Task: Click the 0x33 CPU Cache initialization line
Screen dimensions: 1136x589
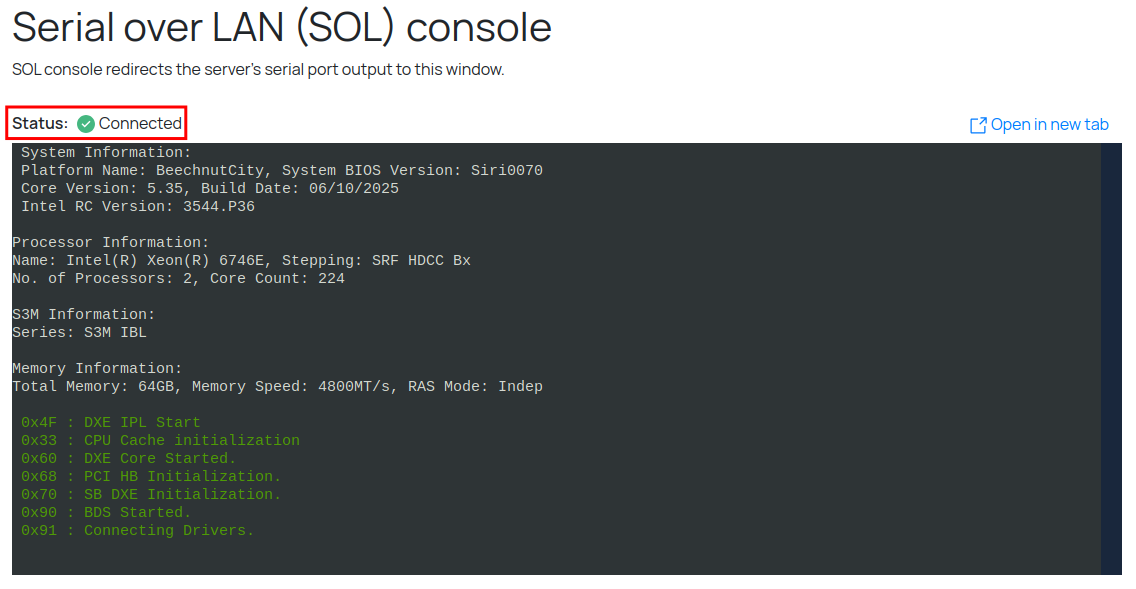Action: (160, 441)
